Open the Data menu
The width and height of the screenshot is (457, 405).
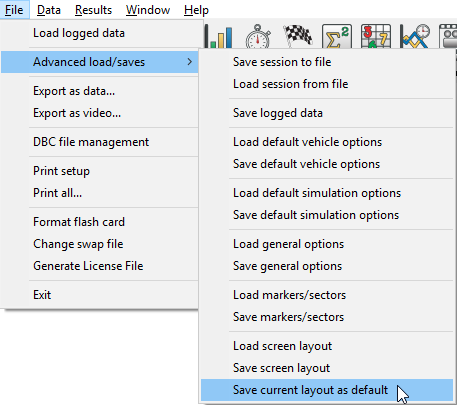(49, 10)
